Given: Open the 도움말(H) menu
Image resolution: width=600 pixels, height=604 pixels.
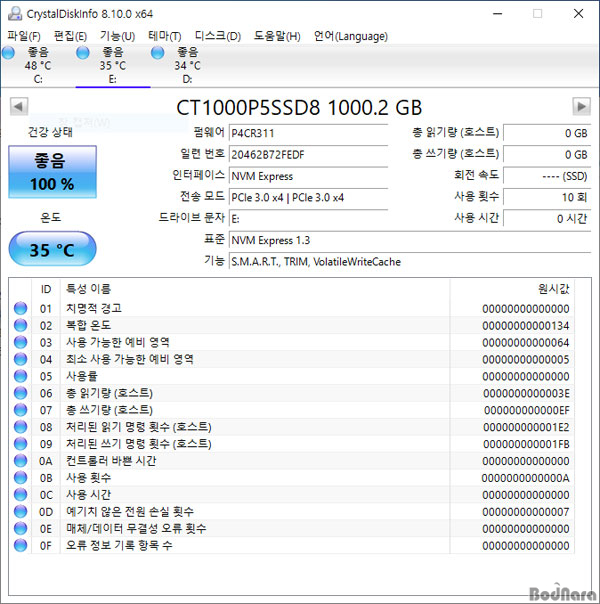Looking at the screenshot, I should pyautogui.click(x=277, y=36).
